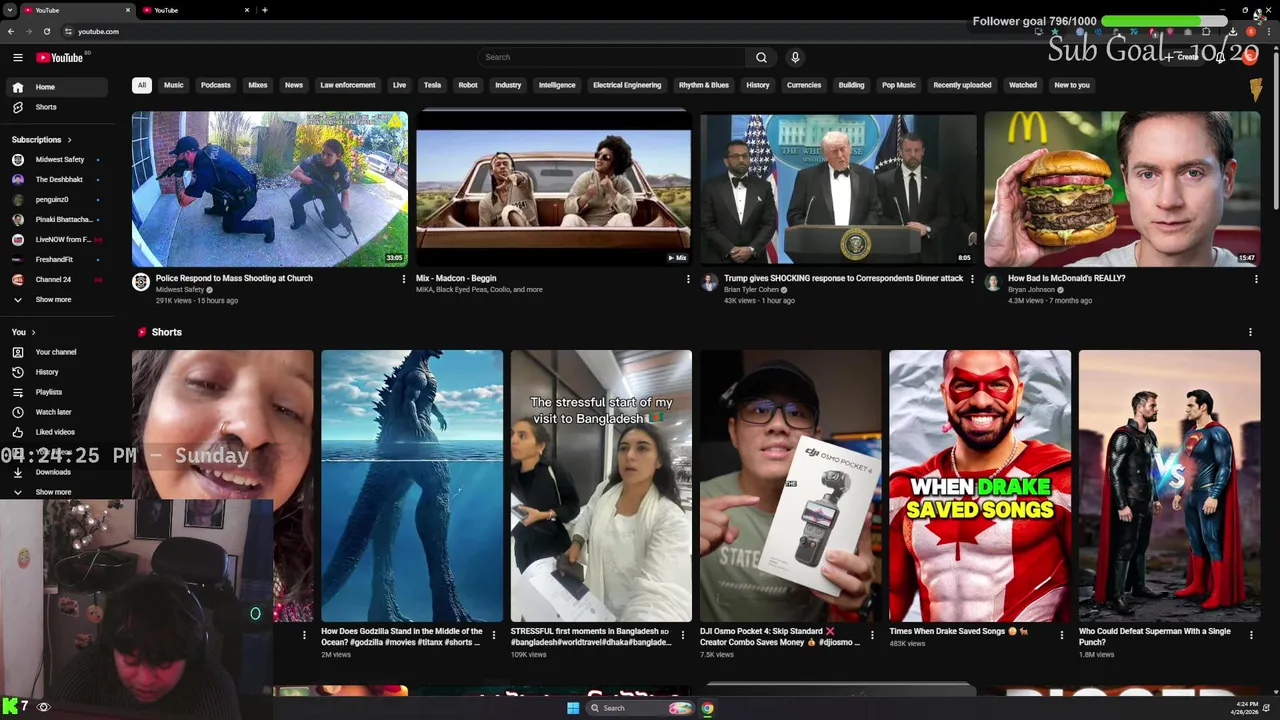Open the Chrome downloads icon

(1233, 31)
